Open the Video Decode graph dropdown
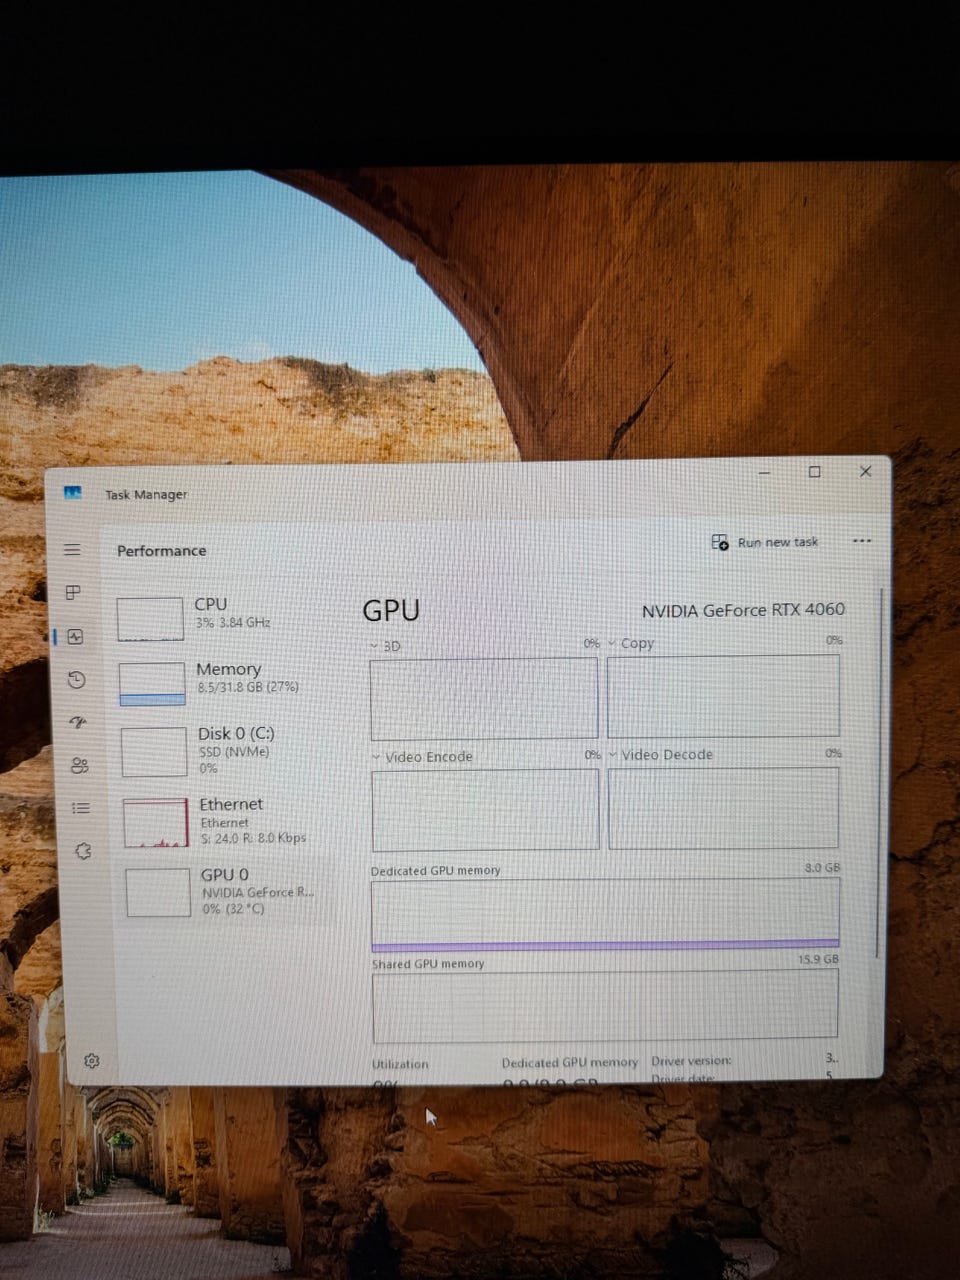The height and width of the screenshot is (1280, 960). 660,755
